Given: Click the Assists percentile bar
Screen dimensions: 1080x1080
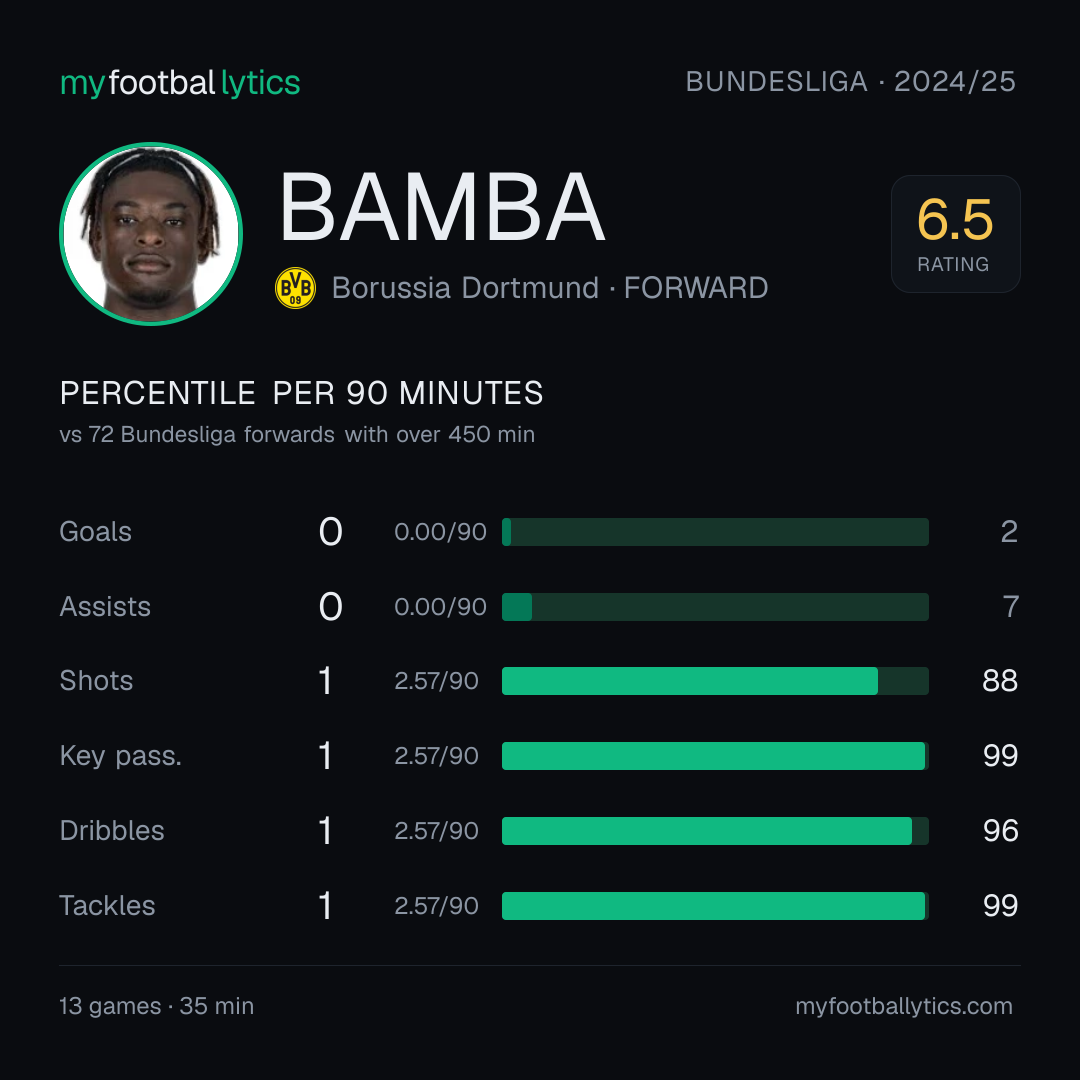Looking at the screenshot, I should (x=715, y=607).
